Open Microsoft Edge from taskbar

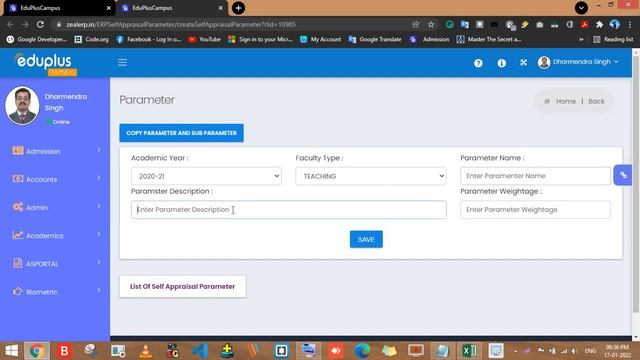(x=362, y=351)
